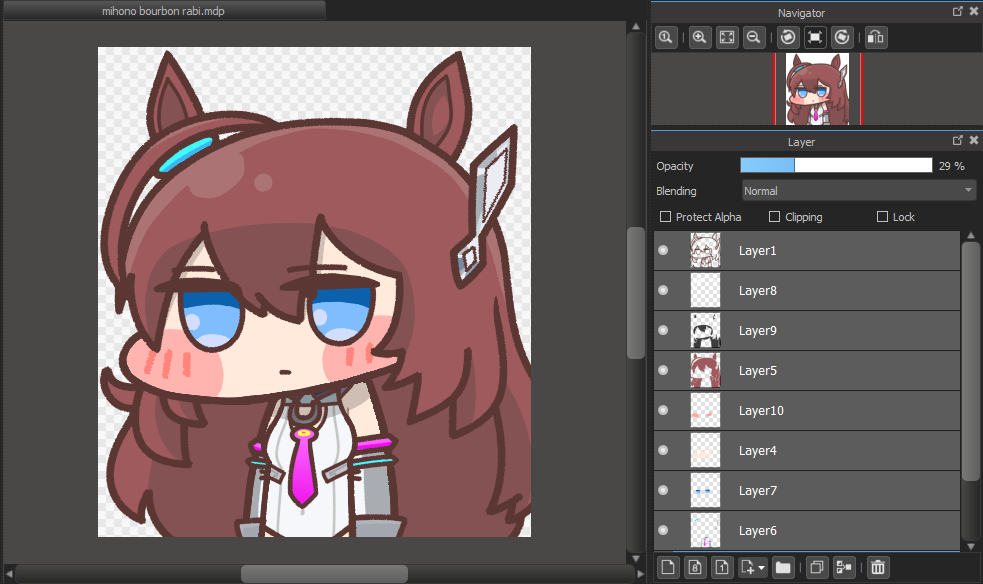Reset navigator zoom to 100% magnifier
The height and width of the screenshot is (584, 983).
click(x=666, y=38)
